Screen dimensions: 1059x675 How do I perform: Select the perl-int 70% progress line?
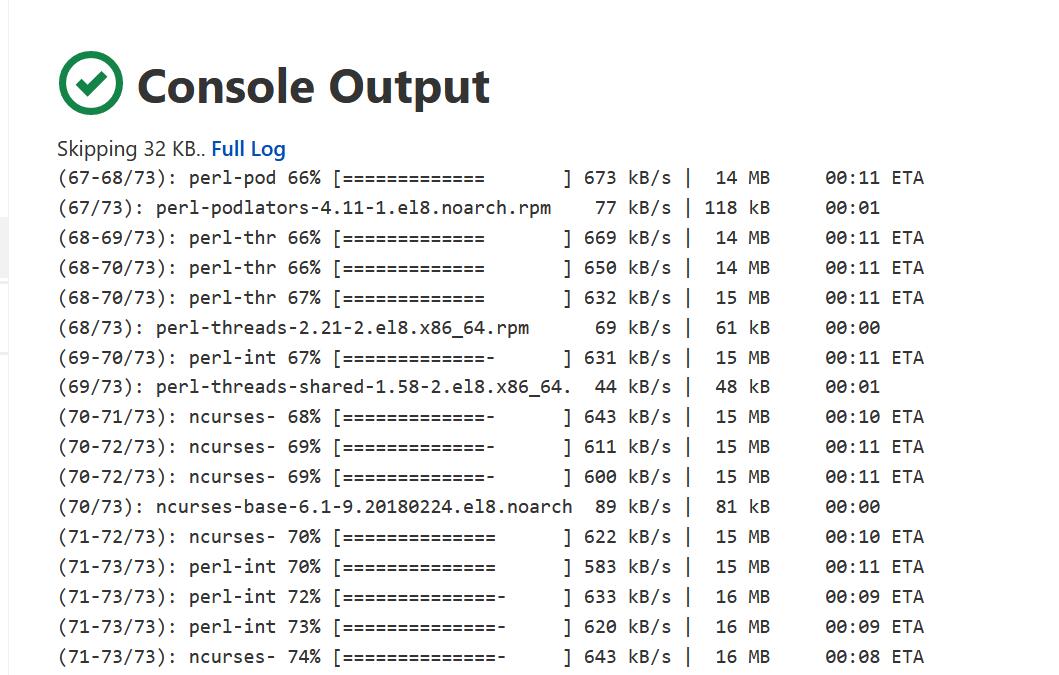point(491,566)
